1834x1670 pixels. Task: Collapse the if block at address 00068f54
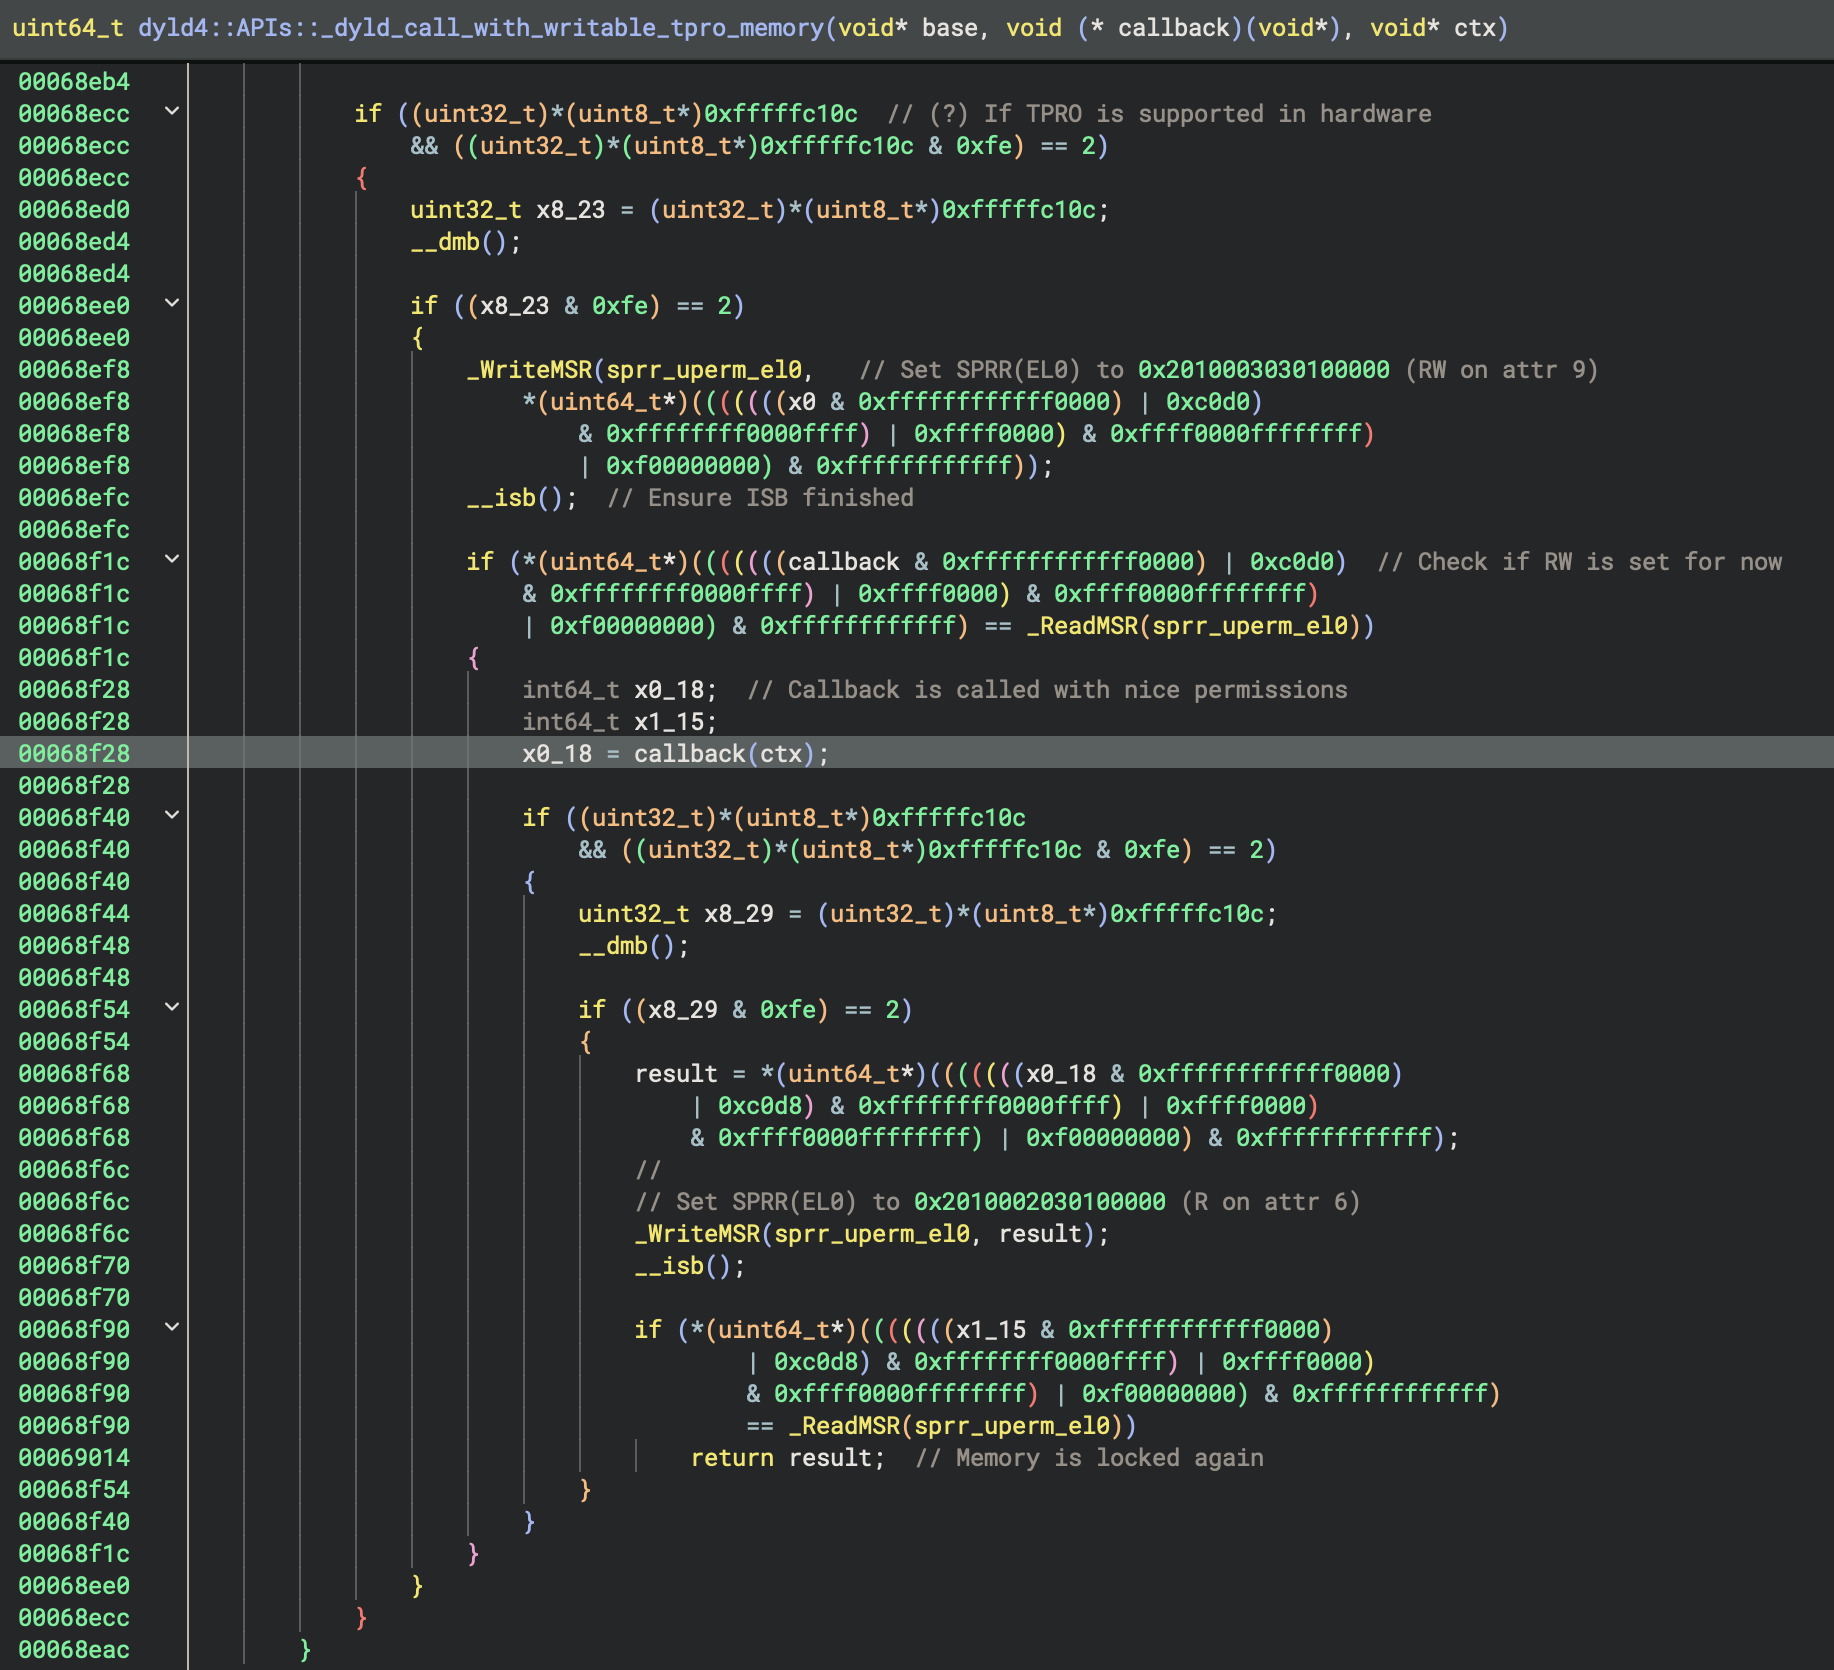(x=172, y=1009)
